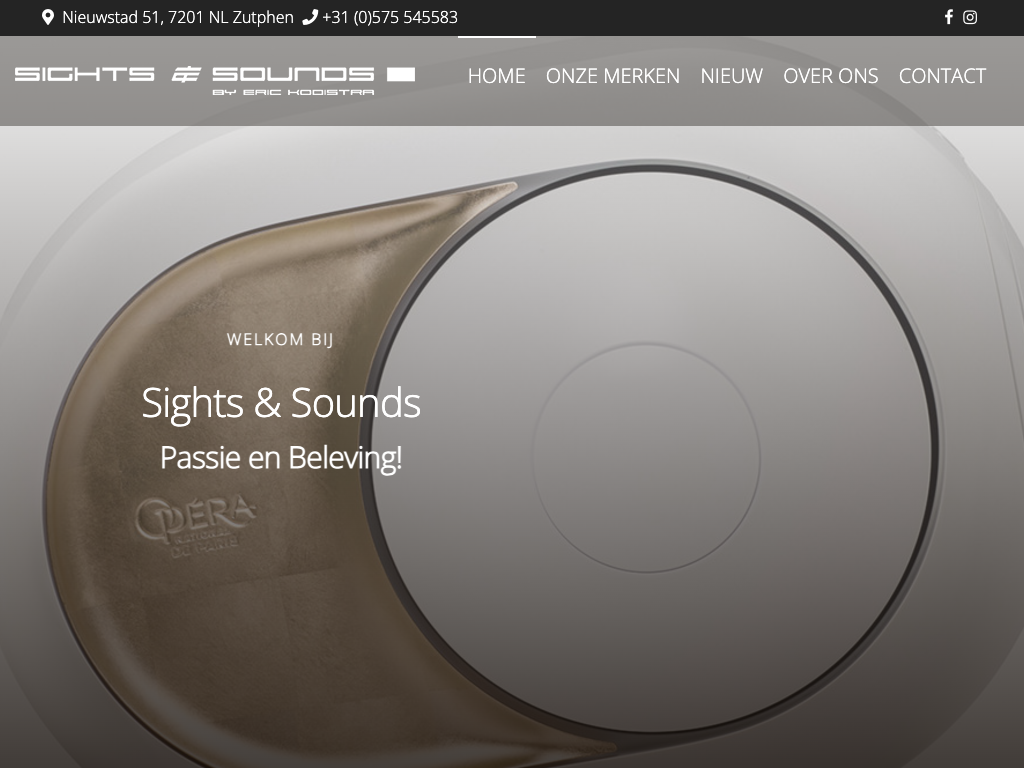Click the map pin location icon
Viewport: 1024px width, 768px height.
tap(47, 17)
